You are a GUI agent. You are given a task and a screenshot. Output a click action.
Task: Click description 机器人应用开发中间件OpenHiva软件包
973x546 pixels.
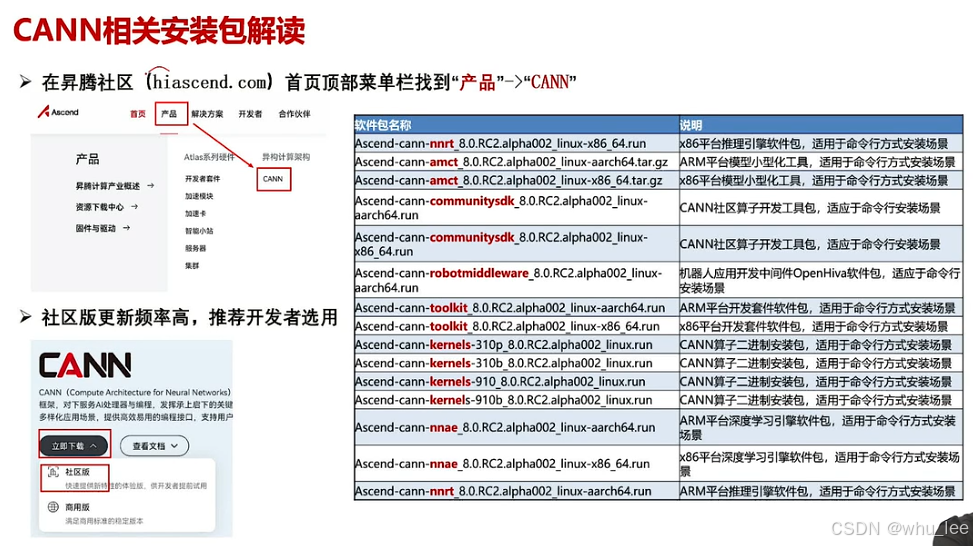pos(820,280)
